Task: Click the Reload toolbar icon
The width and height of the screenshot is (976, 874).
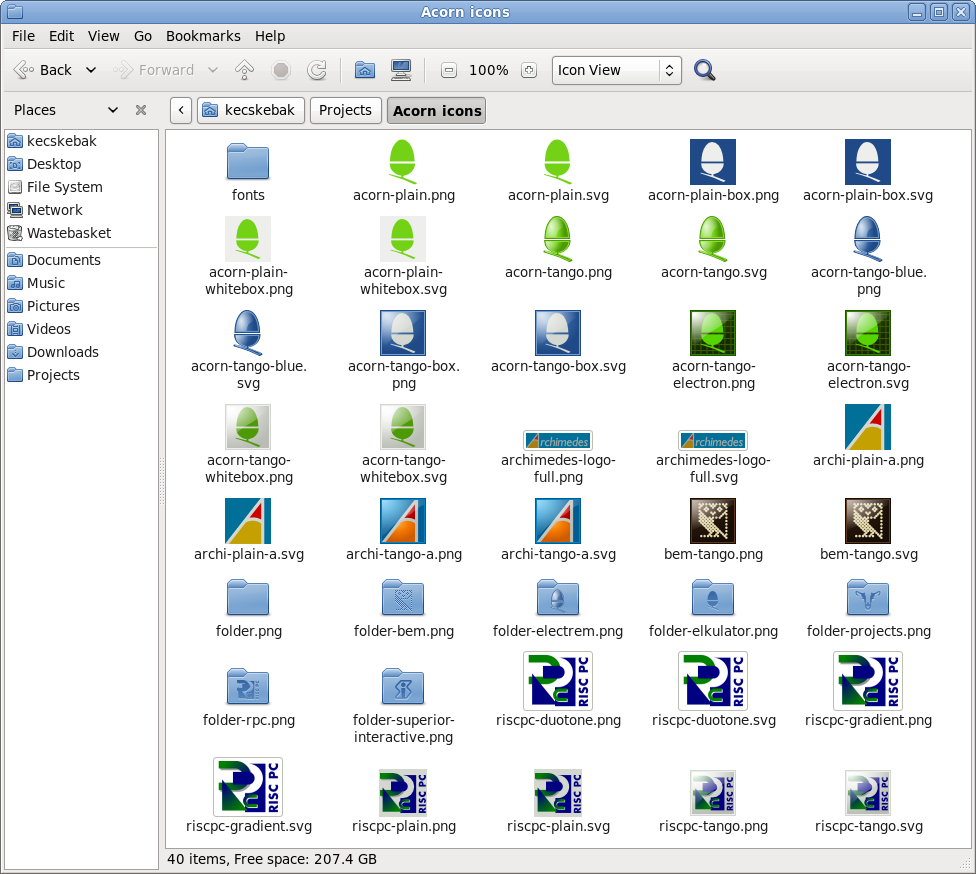Action: coord(317,70)
